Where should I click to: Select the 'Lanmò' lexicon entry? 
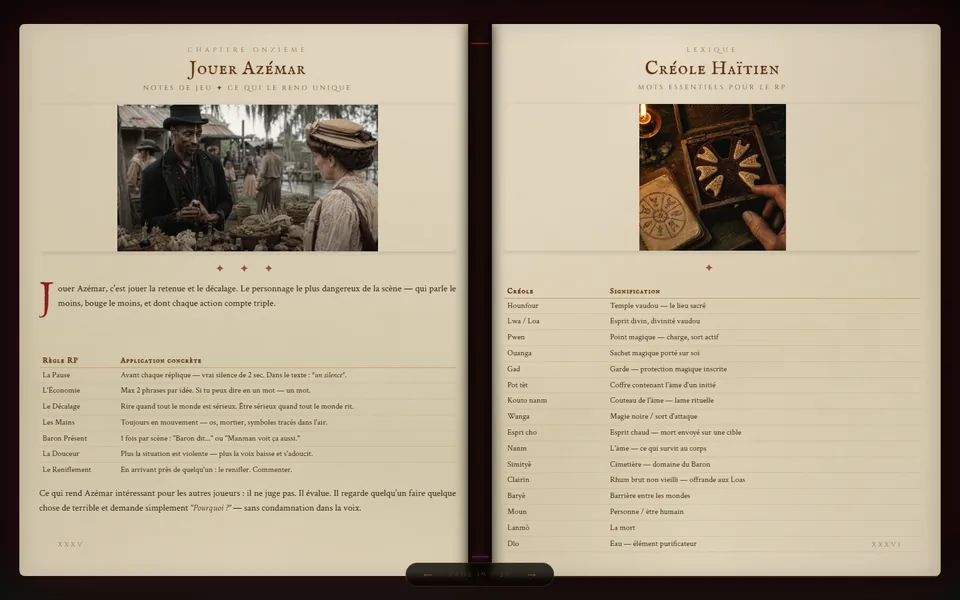click(x=712, y=528)
